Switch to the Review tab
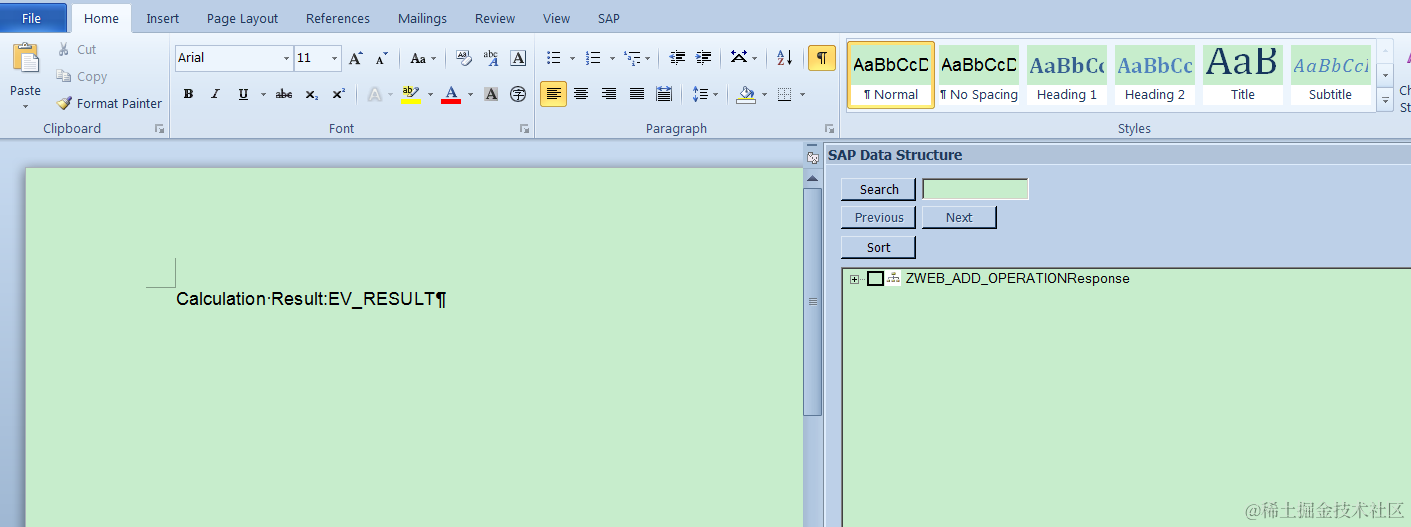 (x=495, y=18)
